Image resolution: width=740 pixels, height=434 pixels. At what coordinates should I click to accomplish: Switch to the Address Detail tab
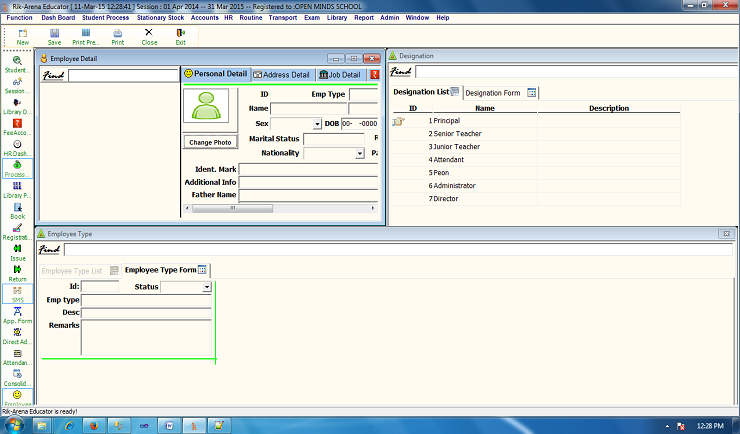280,75
